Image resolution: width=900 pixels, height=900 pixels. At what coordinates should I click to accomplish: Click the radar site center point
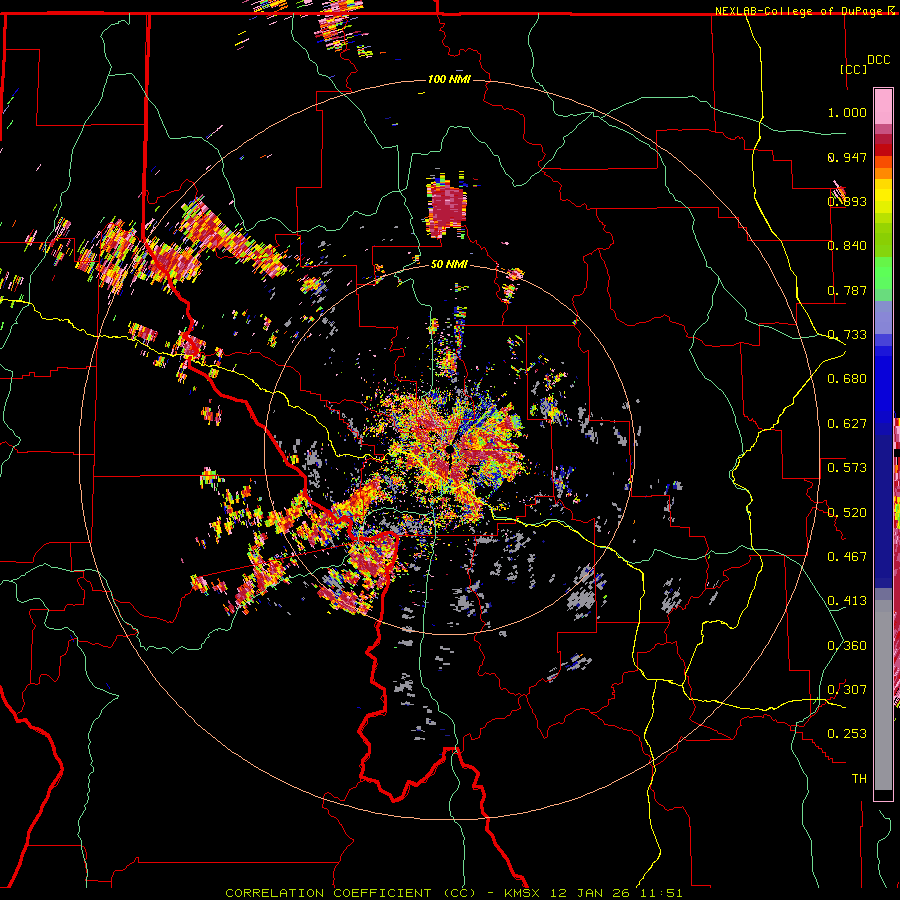pyautogui.click(x=449, y=449)
